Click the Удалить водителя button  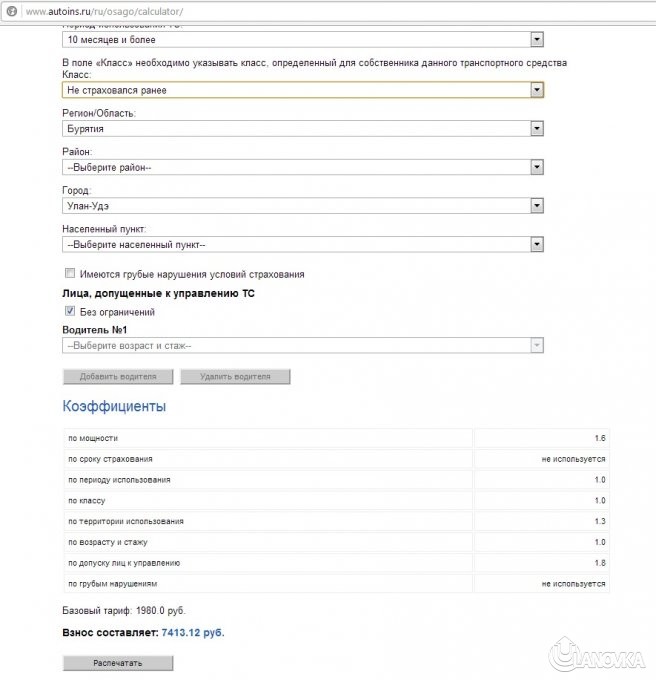(x=235, y=377)
